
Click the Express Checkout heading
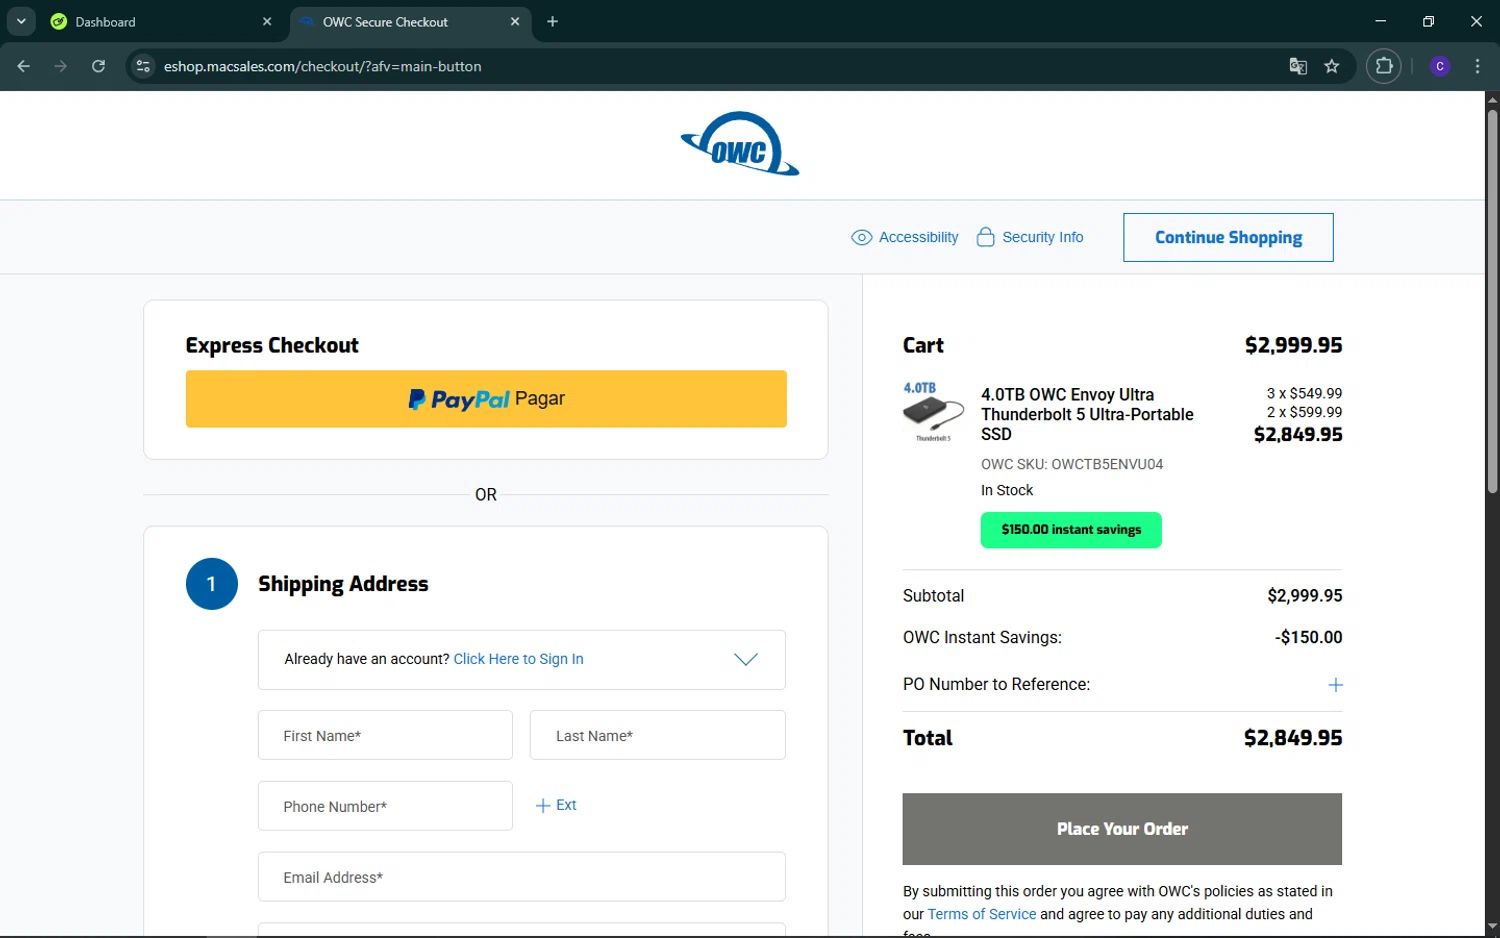[x=272, y=346]
